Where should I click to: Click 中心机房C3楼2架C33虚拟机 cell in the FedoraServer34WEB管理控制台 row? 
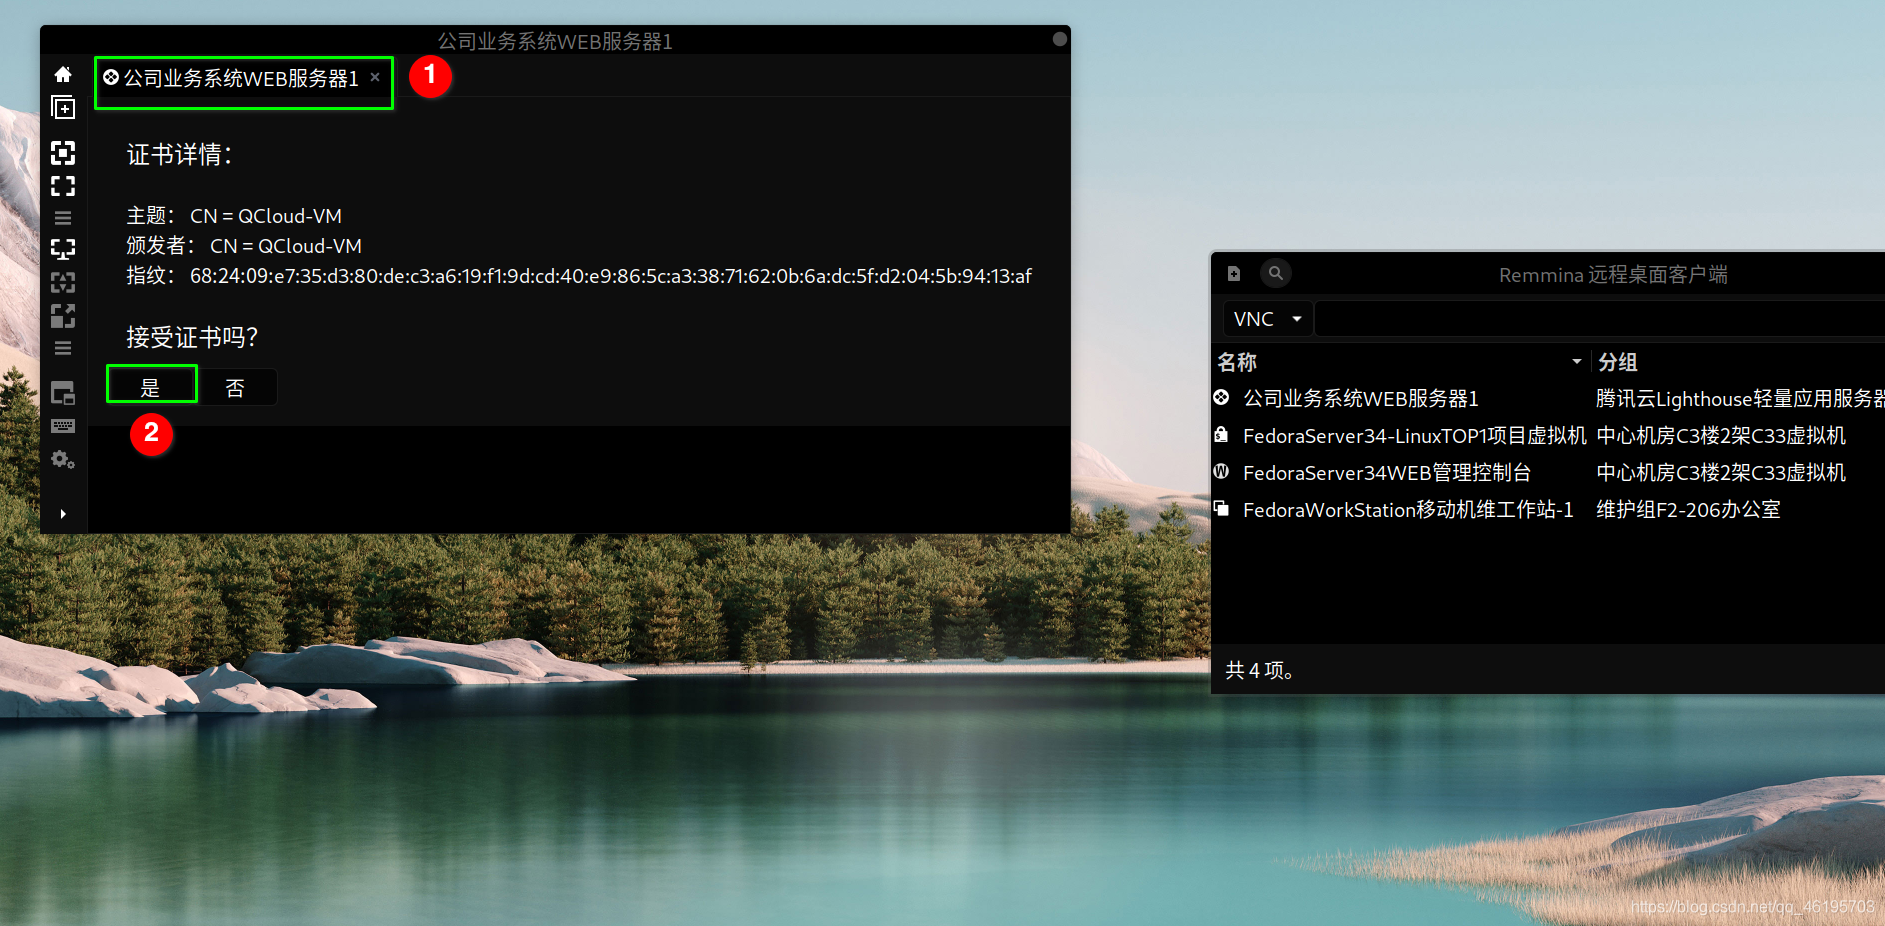pyautogui.click(x=1721, y=473)
